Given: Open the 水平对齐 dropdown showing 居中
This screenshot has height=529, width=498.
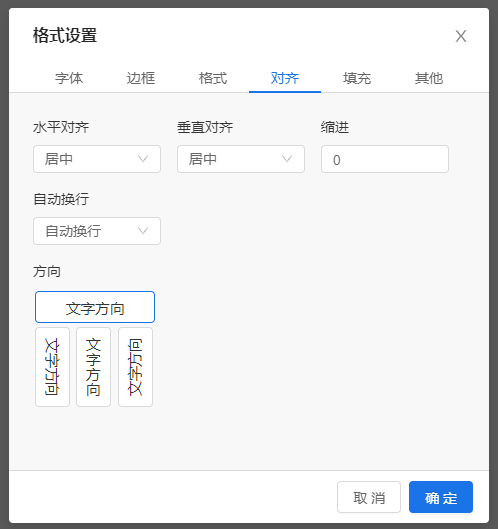Looking at the screenshot, I should [x=97, y=159].
